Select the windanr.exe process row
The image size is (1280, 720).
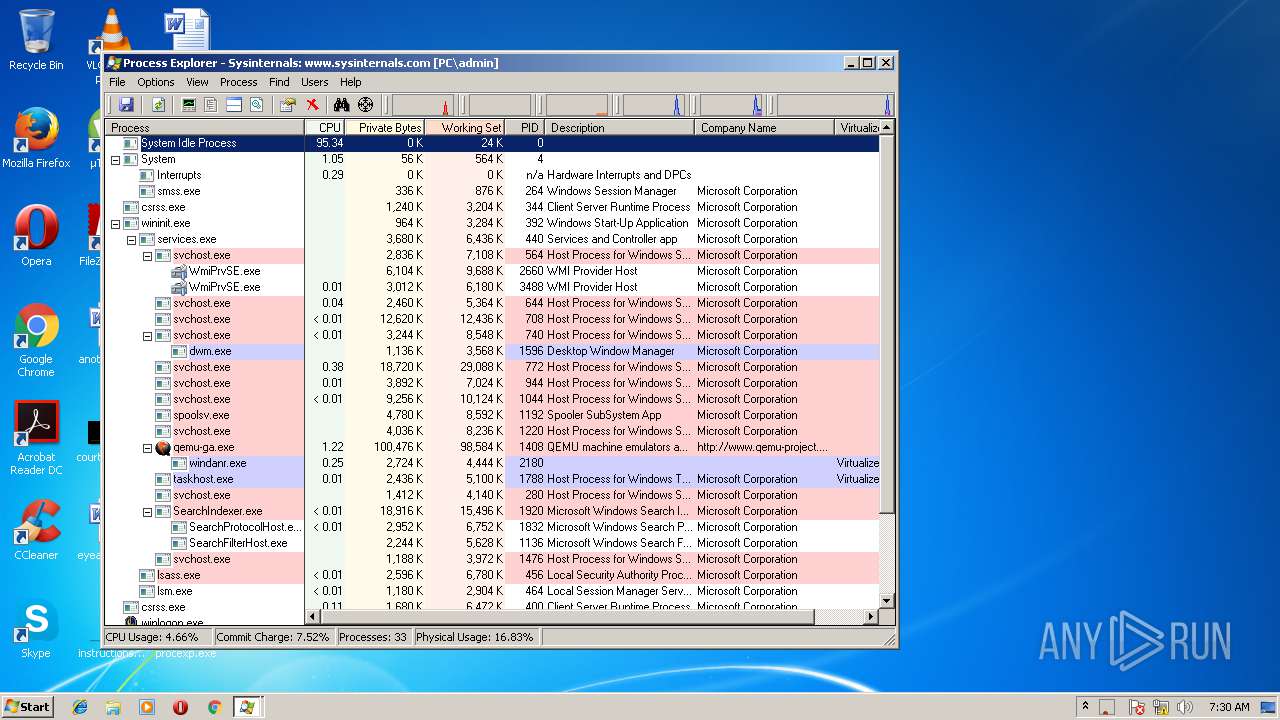click(492, 463)
